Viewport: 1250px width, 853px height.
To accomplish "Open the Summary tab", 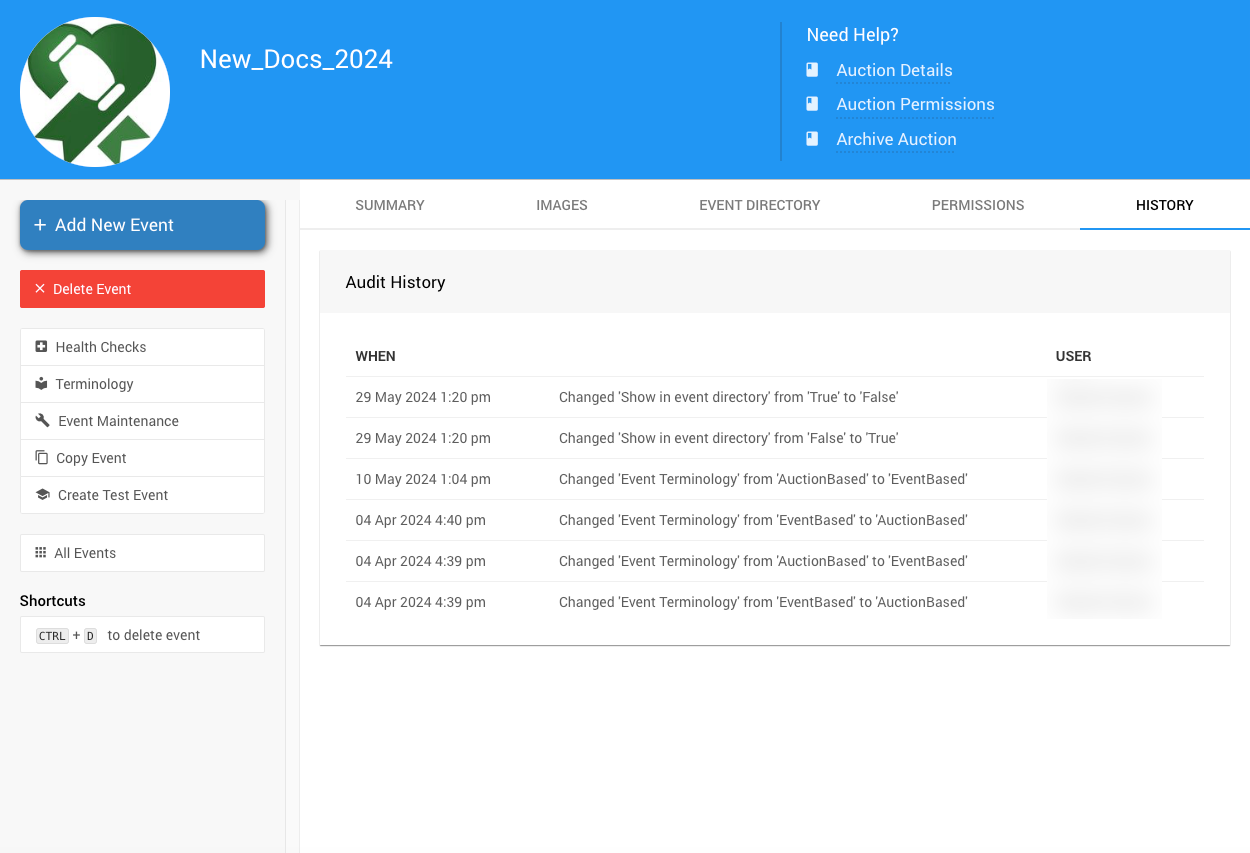I will (390, 205).
